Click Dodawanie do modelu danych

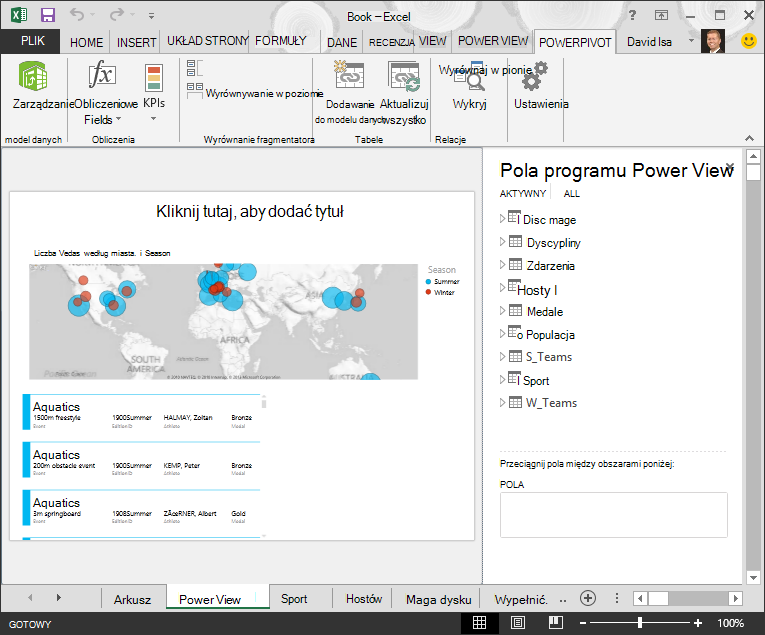349,93
